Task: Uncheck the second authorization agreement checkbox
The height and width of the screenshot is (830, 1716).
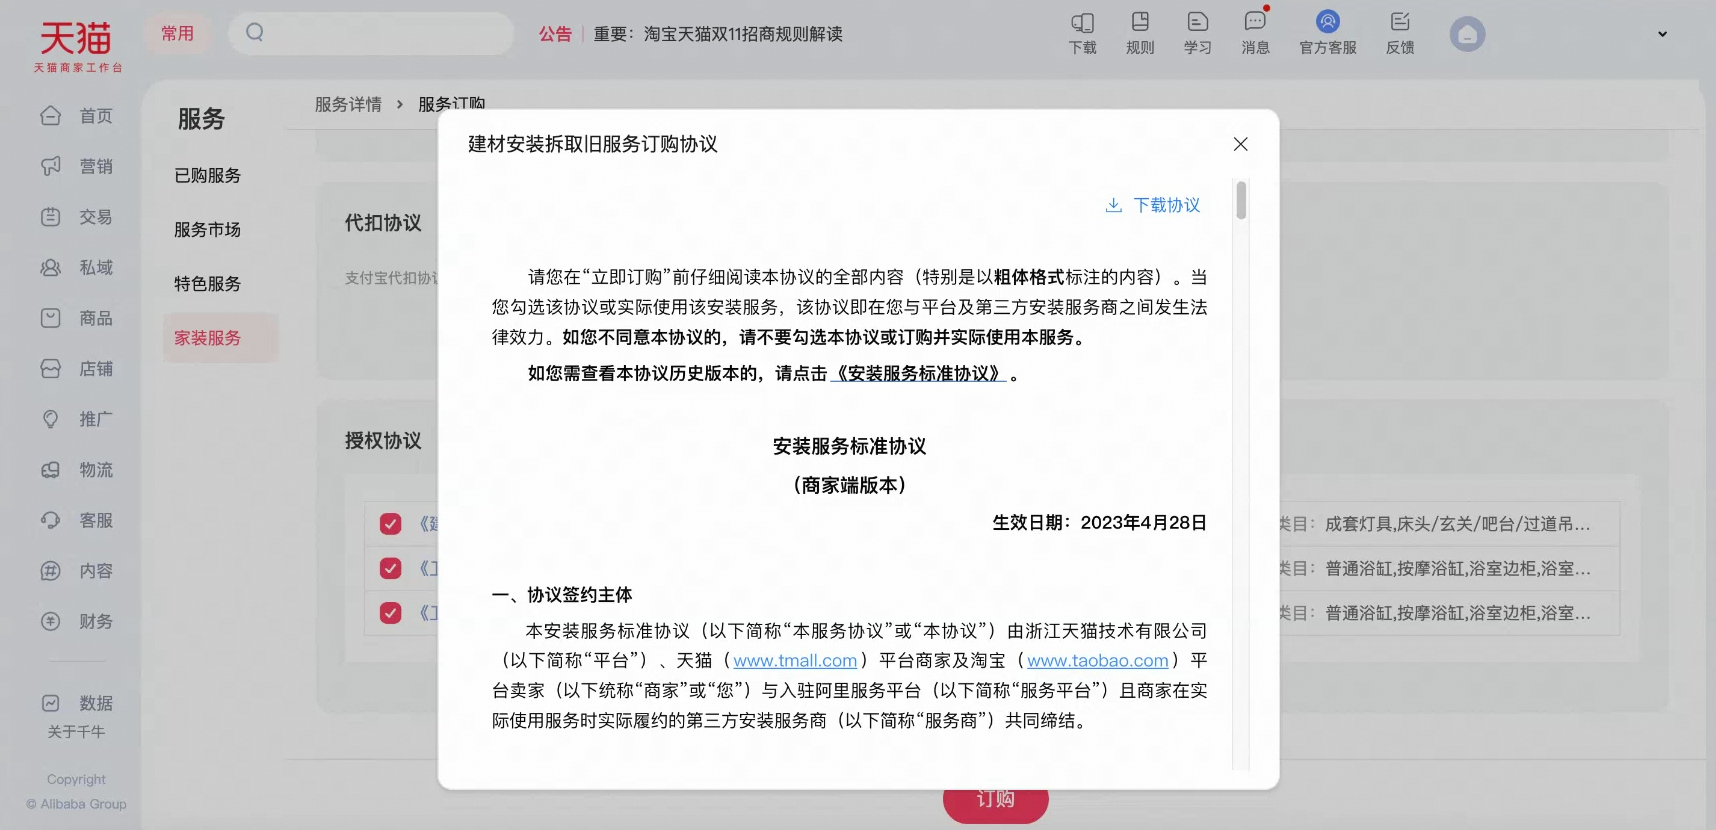Action: tap(391, 568)
